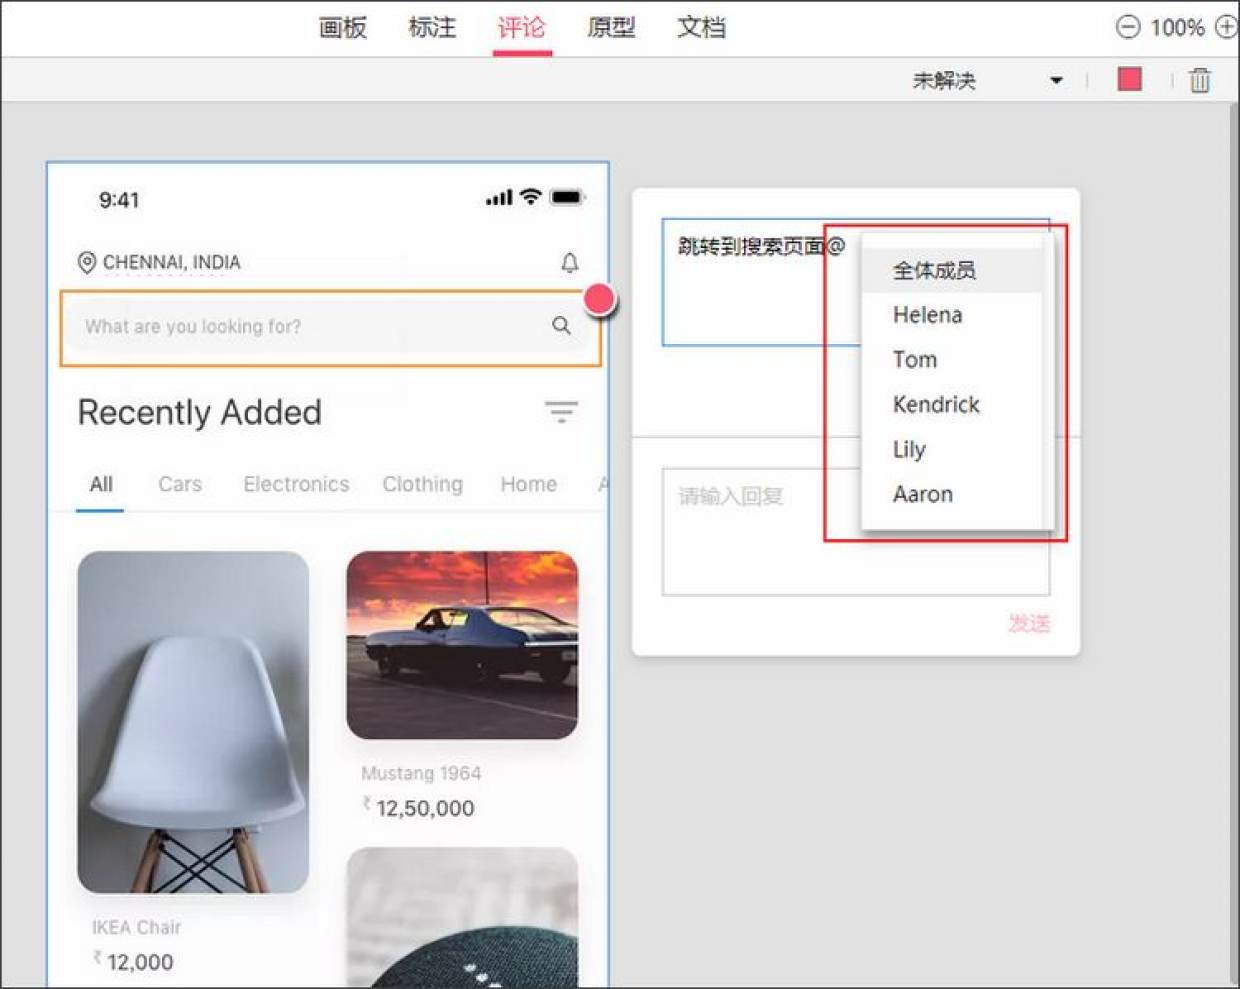This screenshot has height=989, width=1240.
Task: Click the filter lines icon near Recently Added
Action: (x=561, y=411)
